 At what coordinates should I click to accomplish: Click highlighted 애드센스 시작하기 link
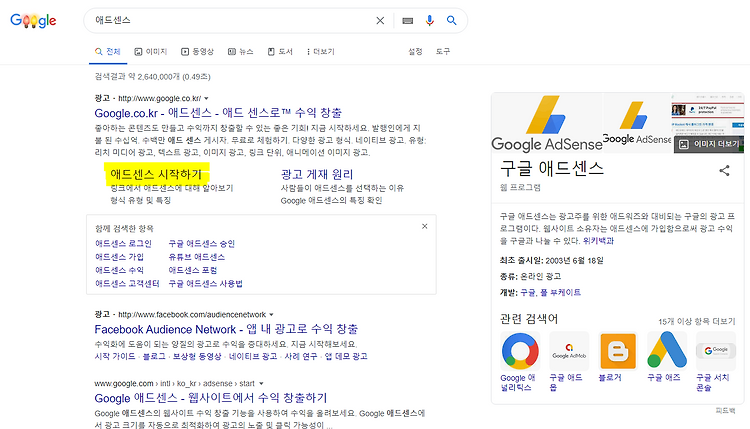tap(156, 174)
